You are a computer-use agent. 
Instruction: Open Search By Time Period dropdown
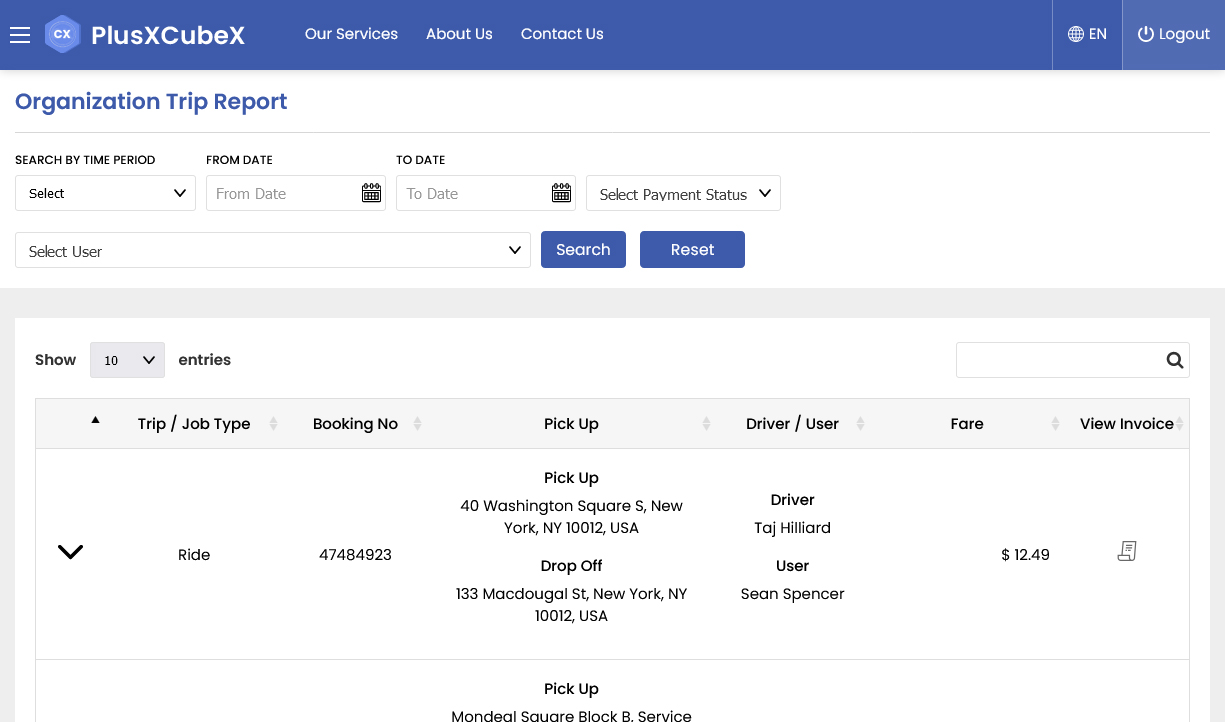click(x=105, y=193)
